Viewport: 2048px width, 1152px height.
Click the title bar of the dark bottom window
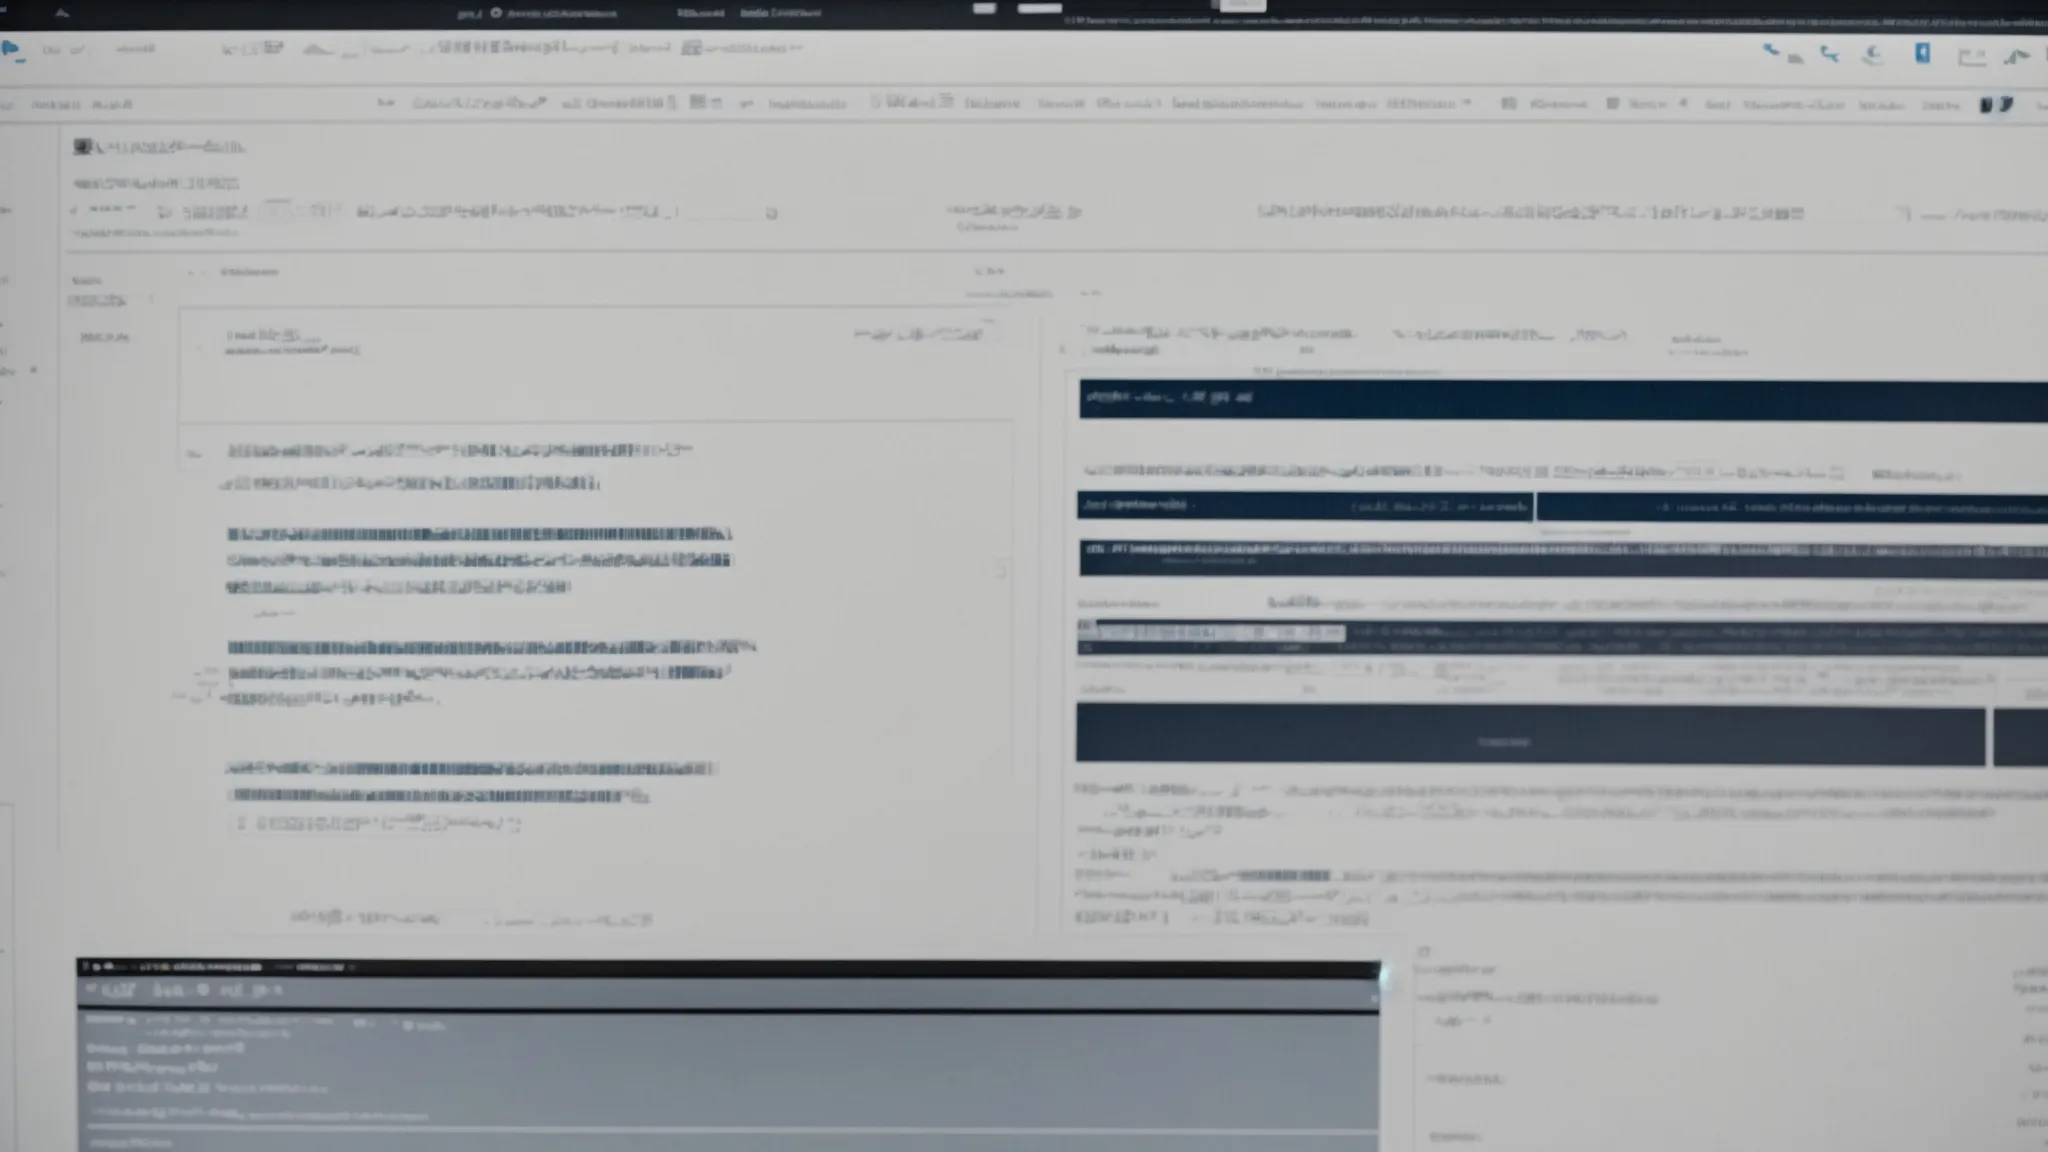click(x=727, y=967)
